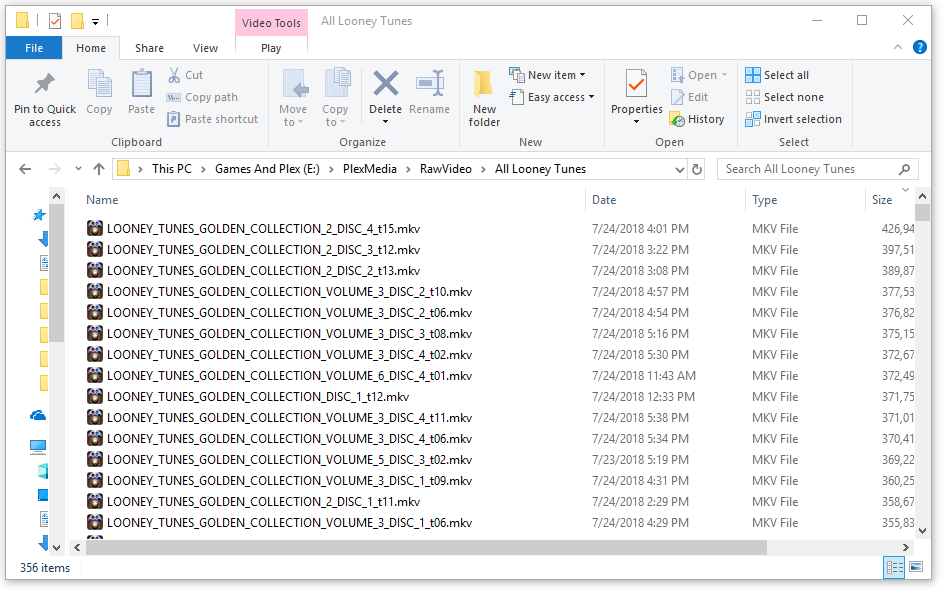
Task: Switch to large thumbnails view
Action: (x=915, y=568)
